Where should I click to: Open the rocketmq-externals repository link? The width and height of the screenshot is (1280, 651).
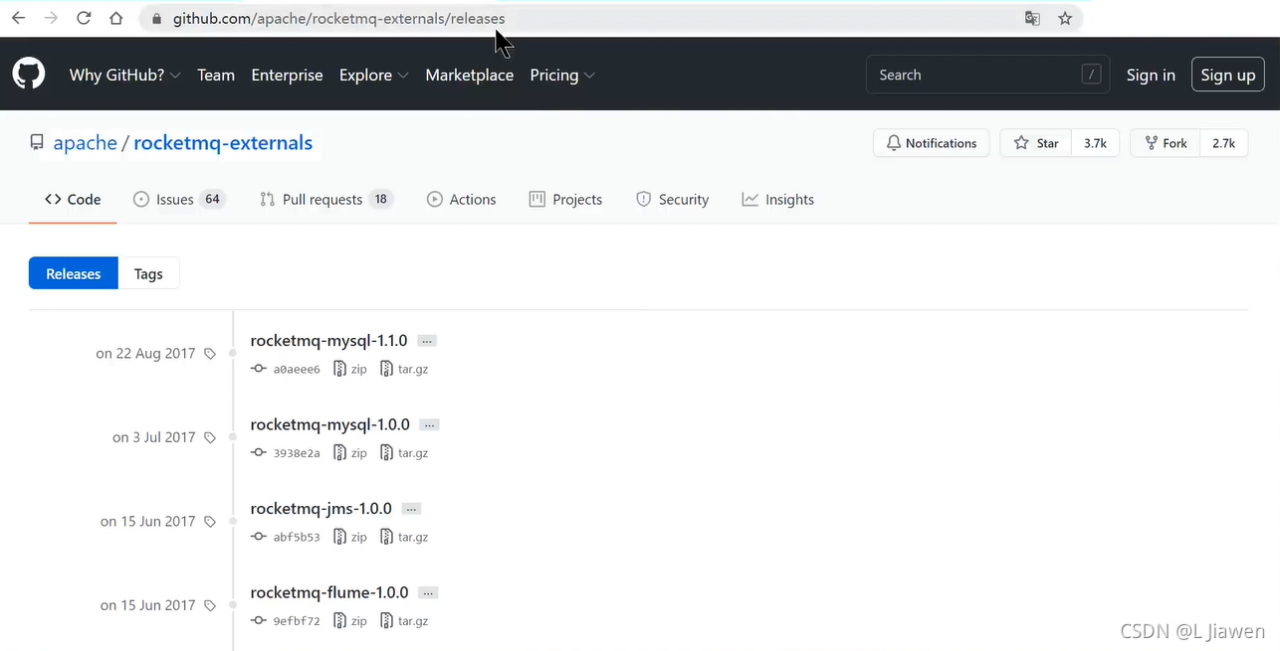coord(223,143)
